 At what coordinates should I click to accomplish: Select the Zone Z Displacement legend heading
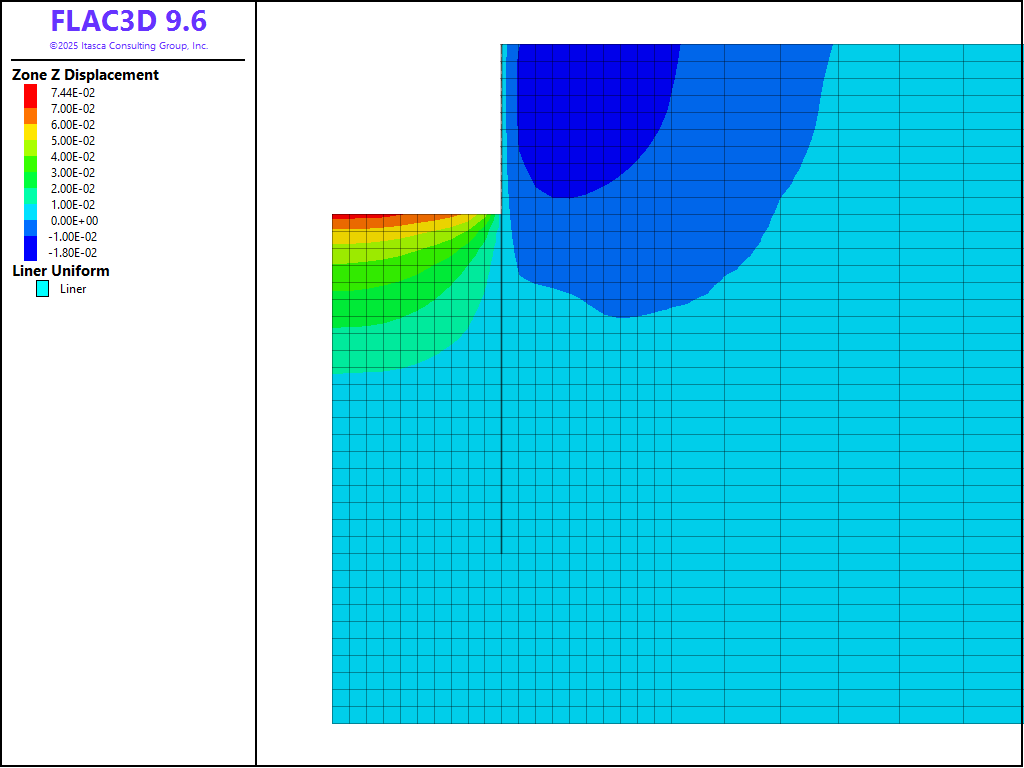85,75
